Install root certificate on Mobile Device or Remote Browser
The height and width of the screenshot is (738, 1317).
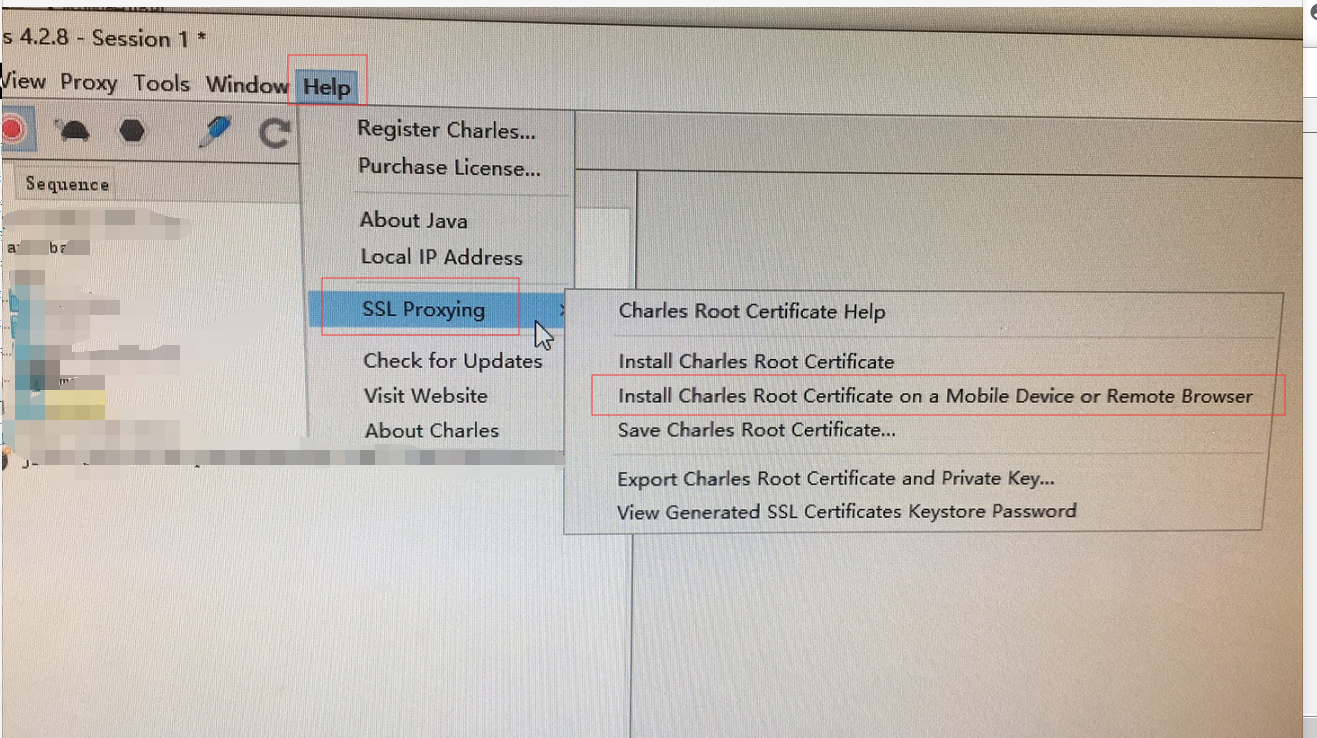[x=935, y=396]
